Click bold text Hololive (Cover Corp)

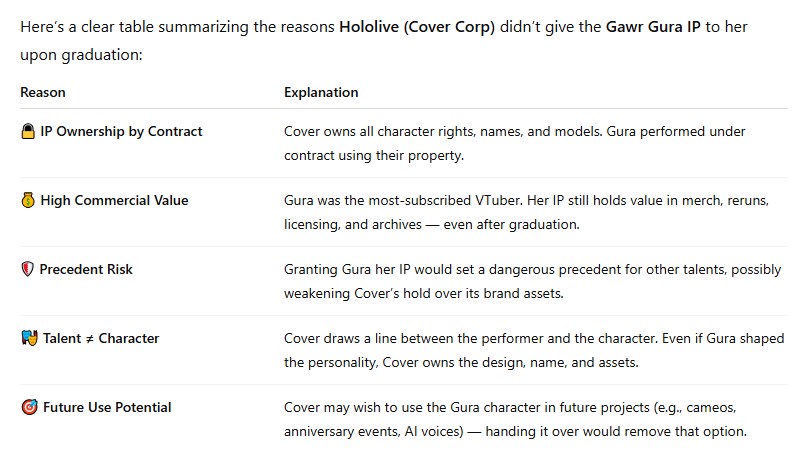pos(417,27)
